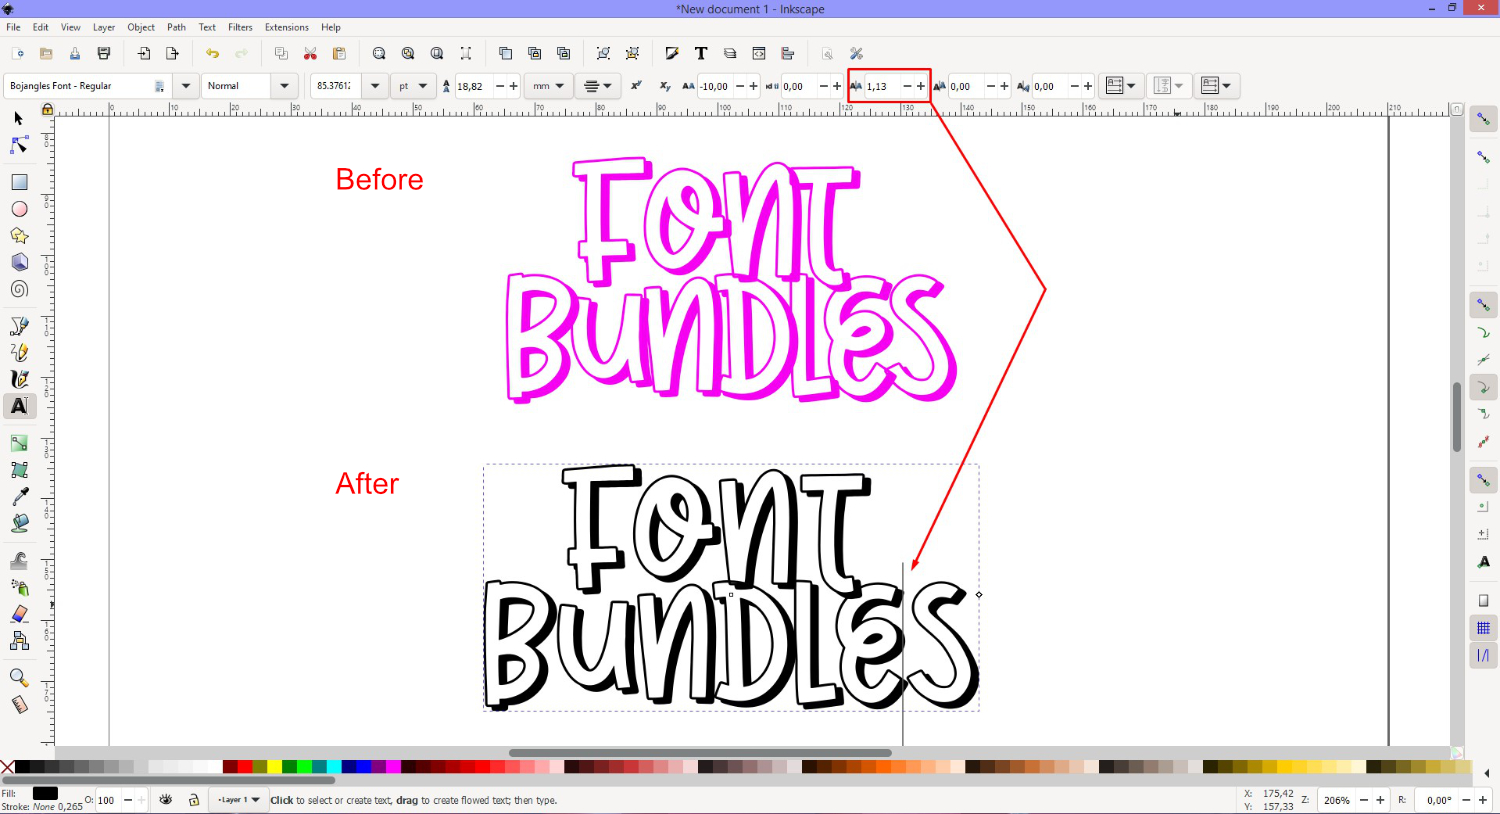Choose the 3D box tool
Image resolution: width=1500 pixels, height=814 pixels.
coord(19,262)
